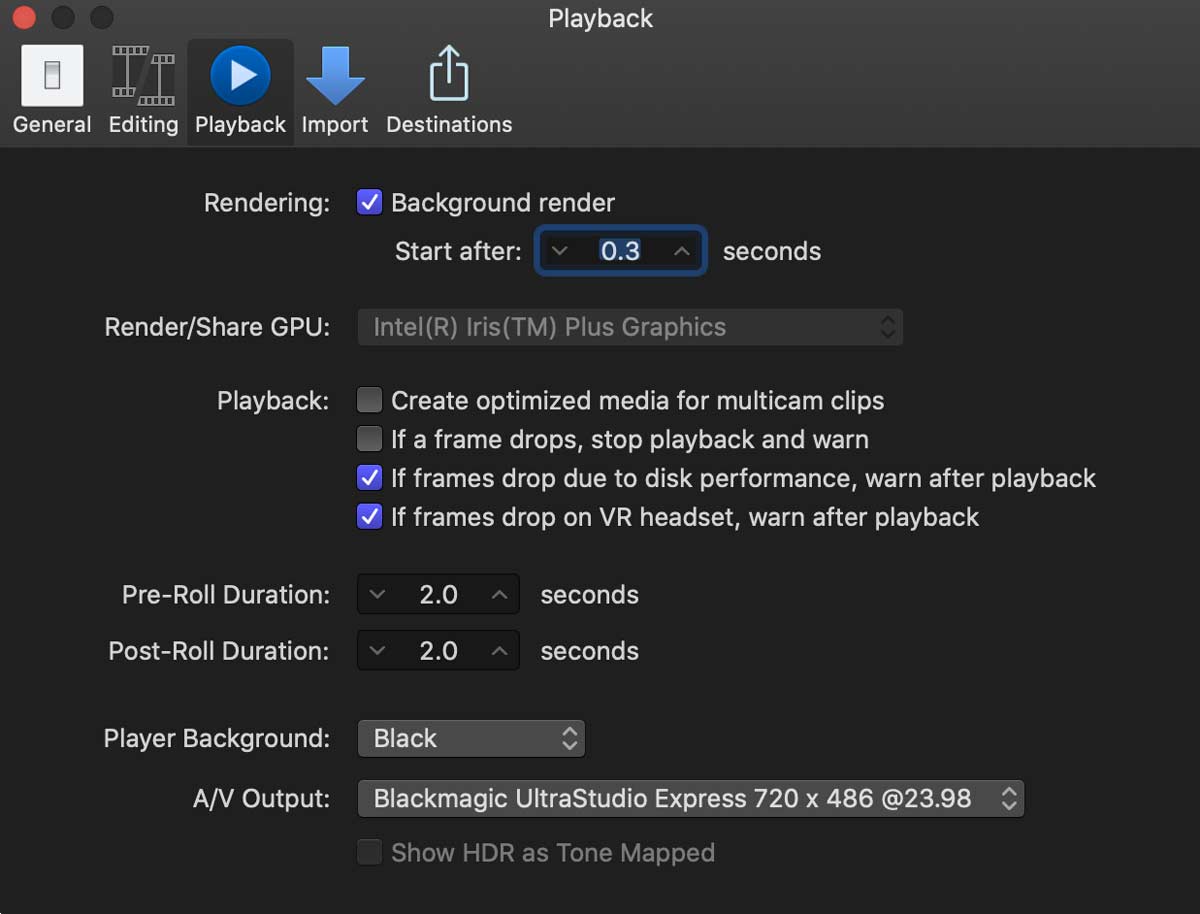Enable Create optimized media for multicam clips
Image resolution: width=1200 pixels, height=914 pixels.
point(370,401)
